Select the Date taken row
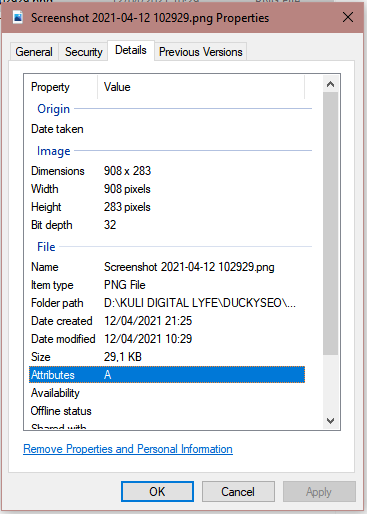 click(x=167, y=129)
